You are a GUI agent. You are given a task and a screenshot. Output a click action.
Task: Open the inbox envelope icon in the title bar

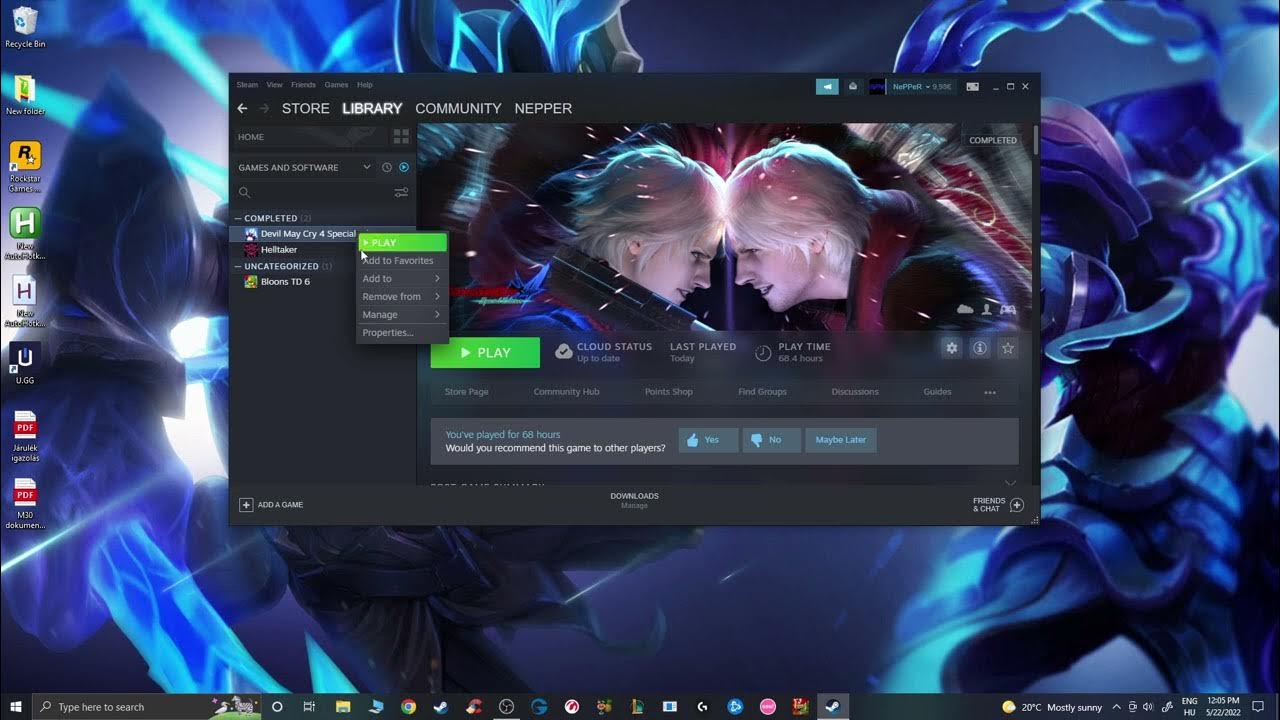tap(852, 87)
